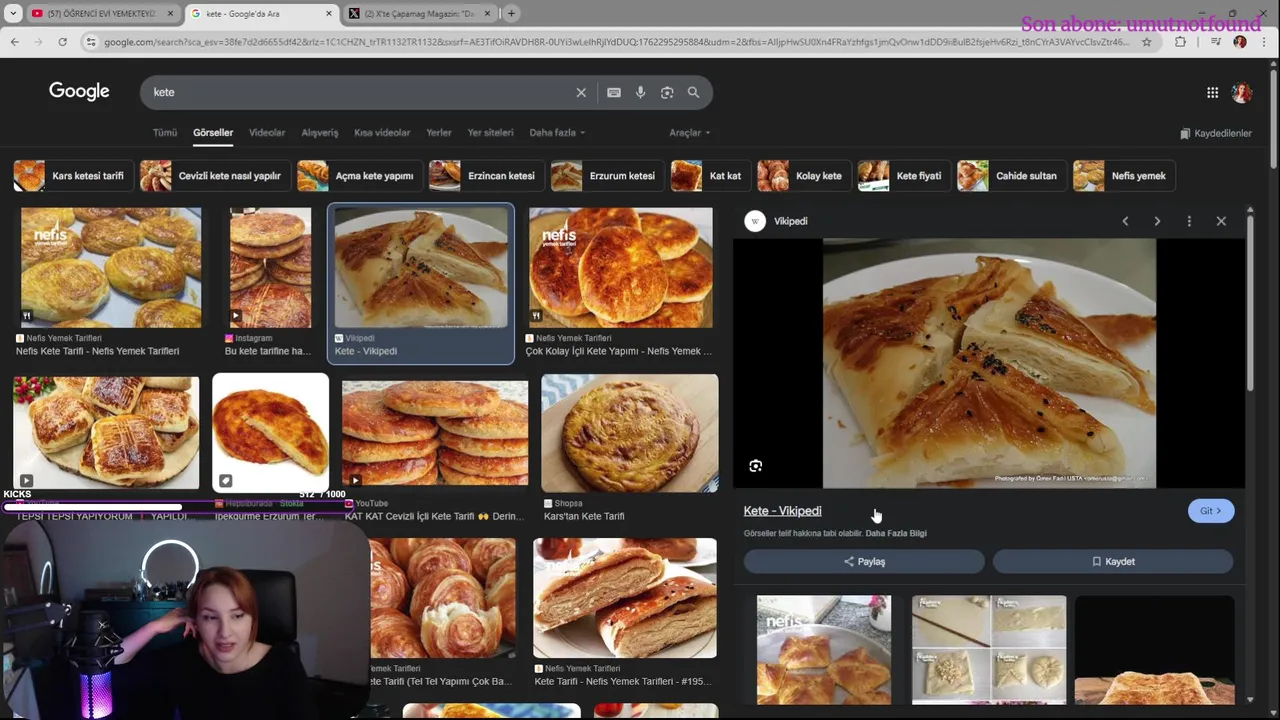Select the Yer siteleri search tab
The height and width of the screenshot is (720, 1280).
pos(490,133)
